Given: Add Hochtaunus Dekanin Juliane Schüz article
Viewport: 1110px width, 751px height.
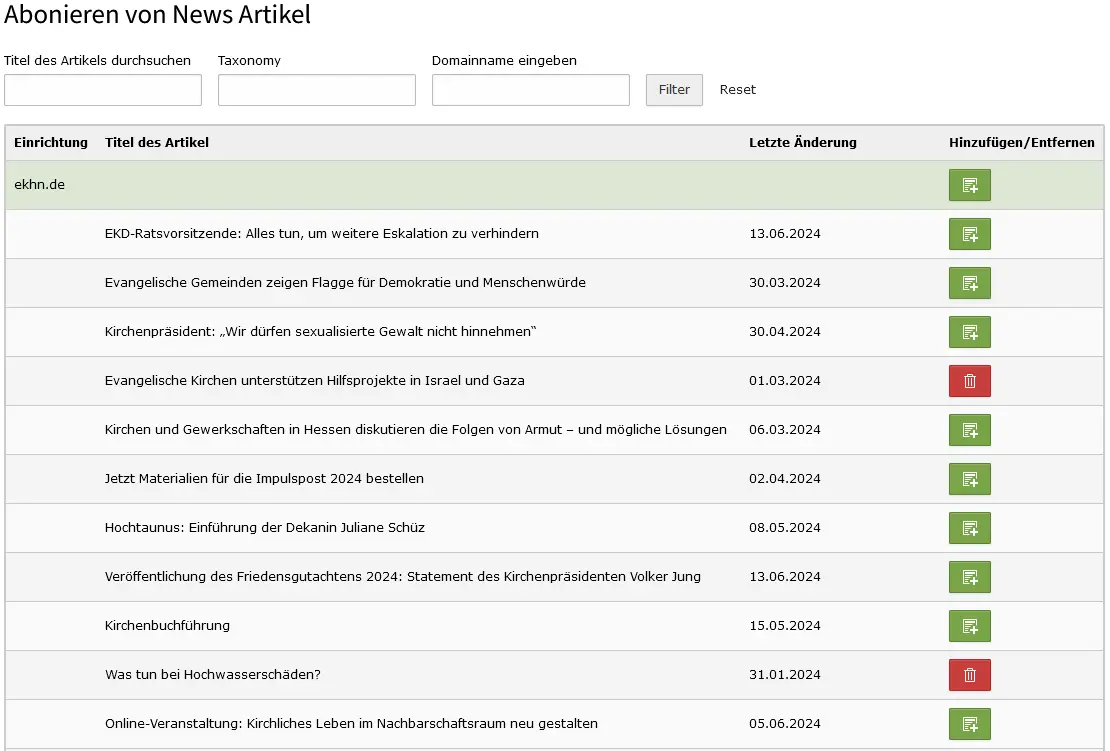Looking at the screenshot, I should click(x=969, y=527).
